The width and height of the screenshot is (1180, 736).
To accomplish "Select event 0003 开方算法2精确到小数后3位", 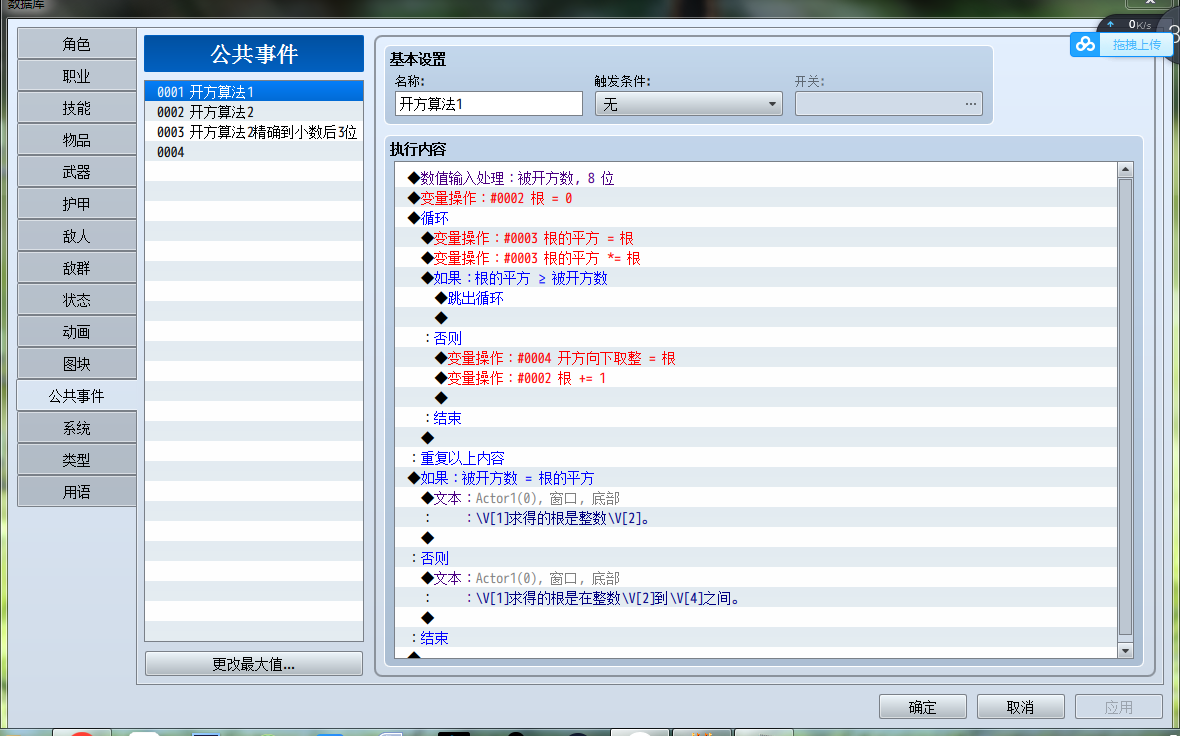I will [x=254, y=132].
